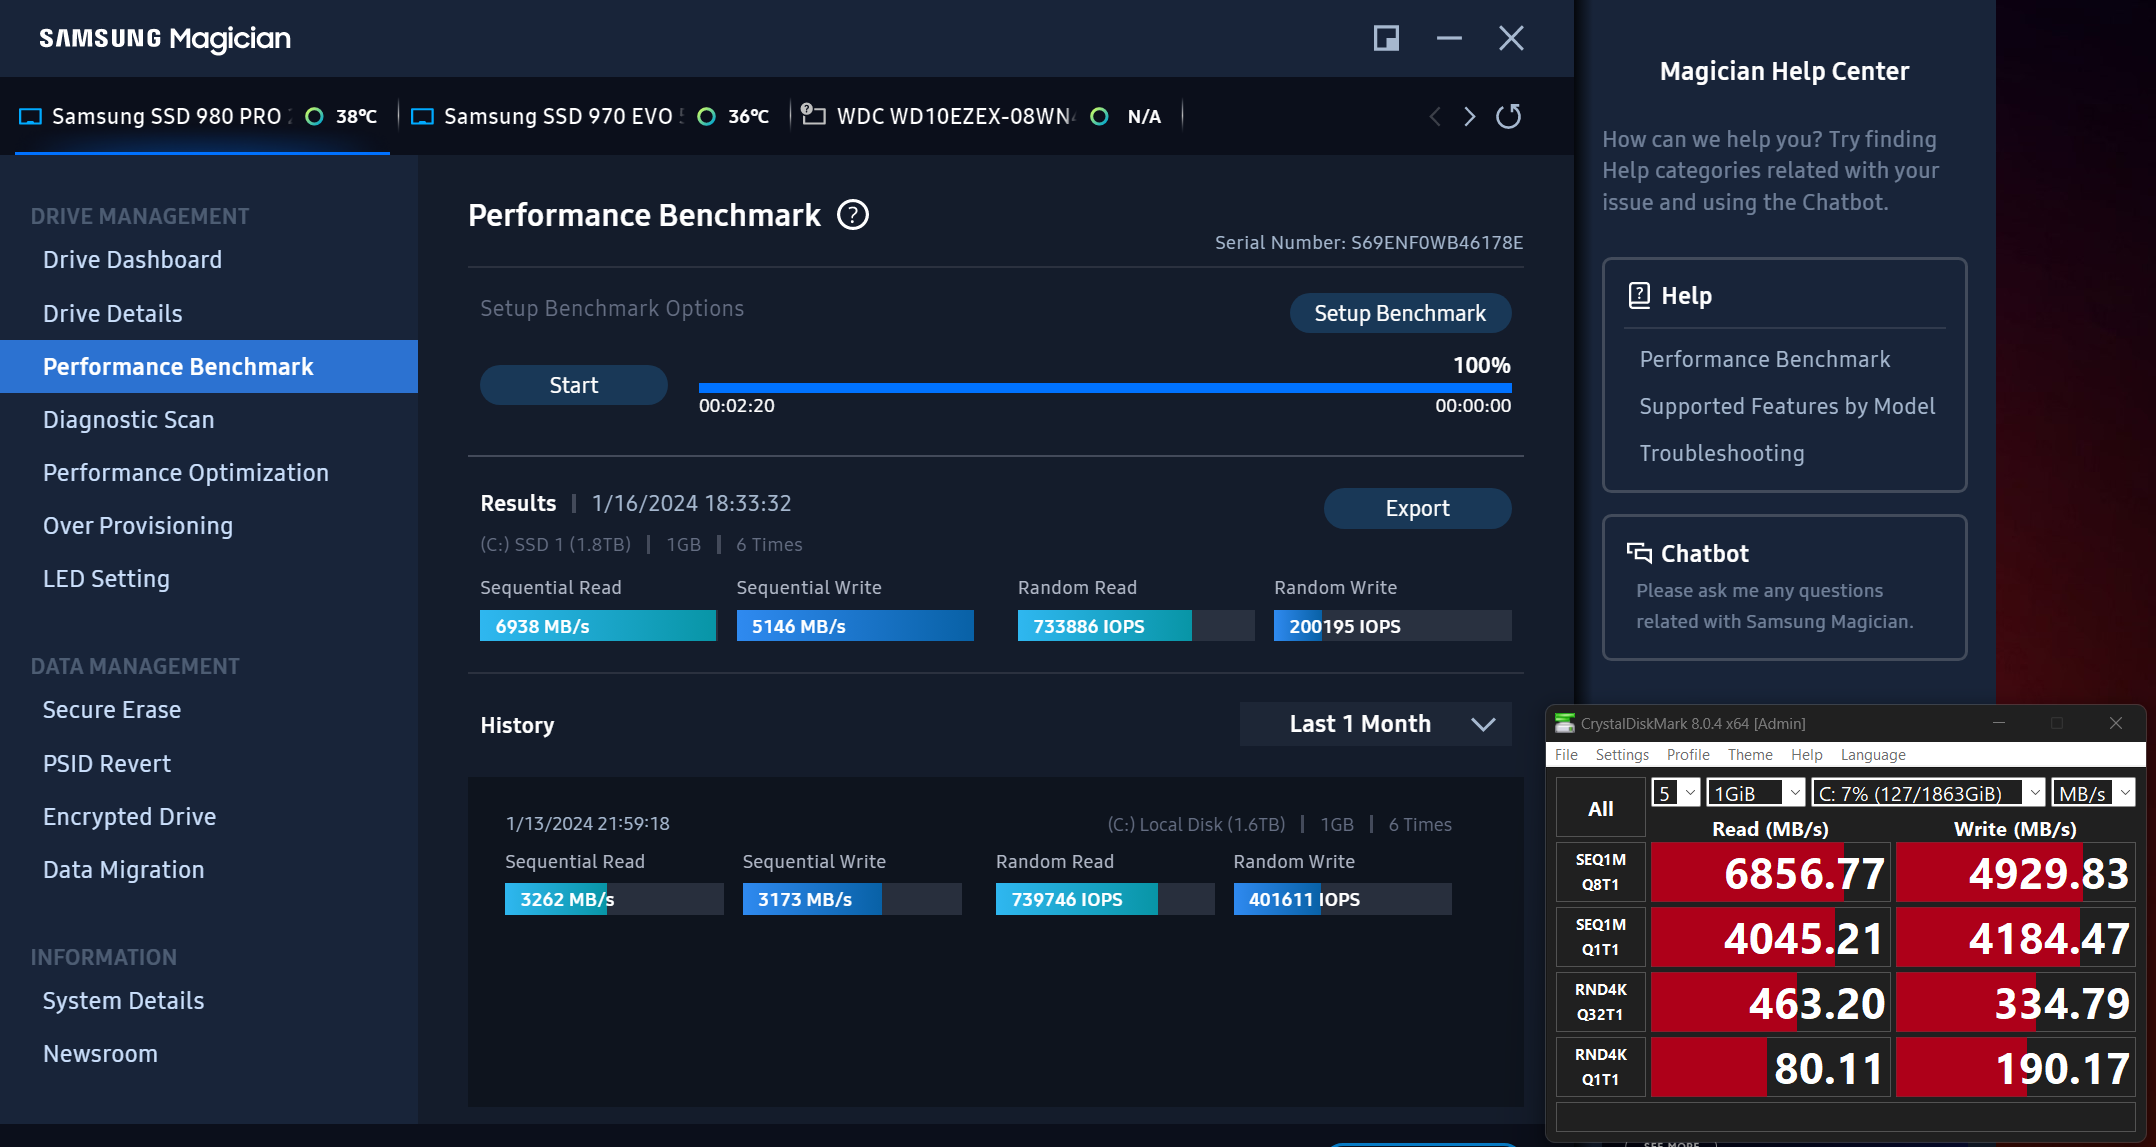Select the Samsung SSD 970 EVO drive tab
This screenshot has width=2156, height=1147.
(594, 117)
